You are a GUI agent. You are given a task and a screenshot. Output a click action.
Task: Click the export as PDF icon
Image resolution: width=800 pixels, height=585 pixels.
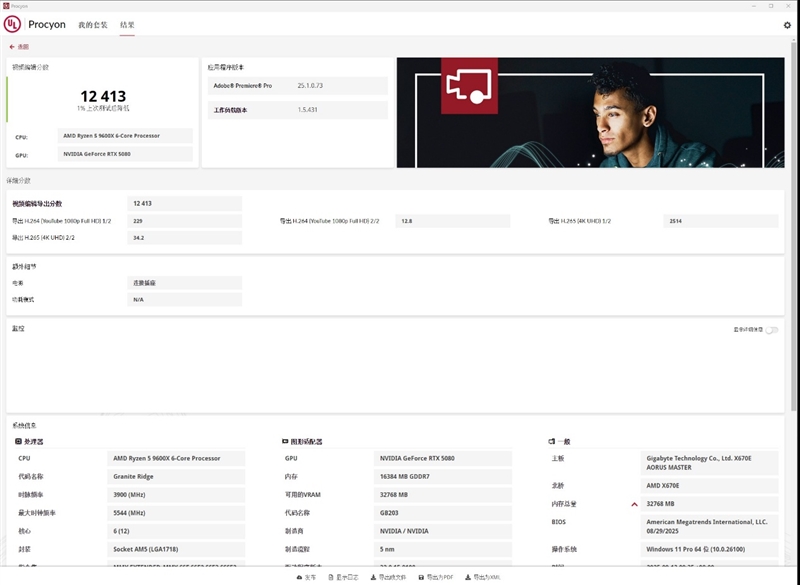point(420,578)
